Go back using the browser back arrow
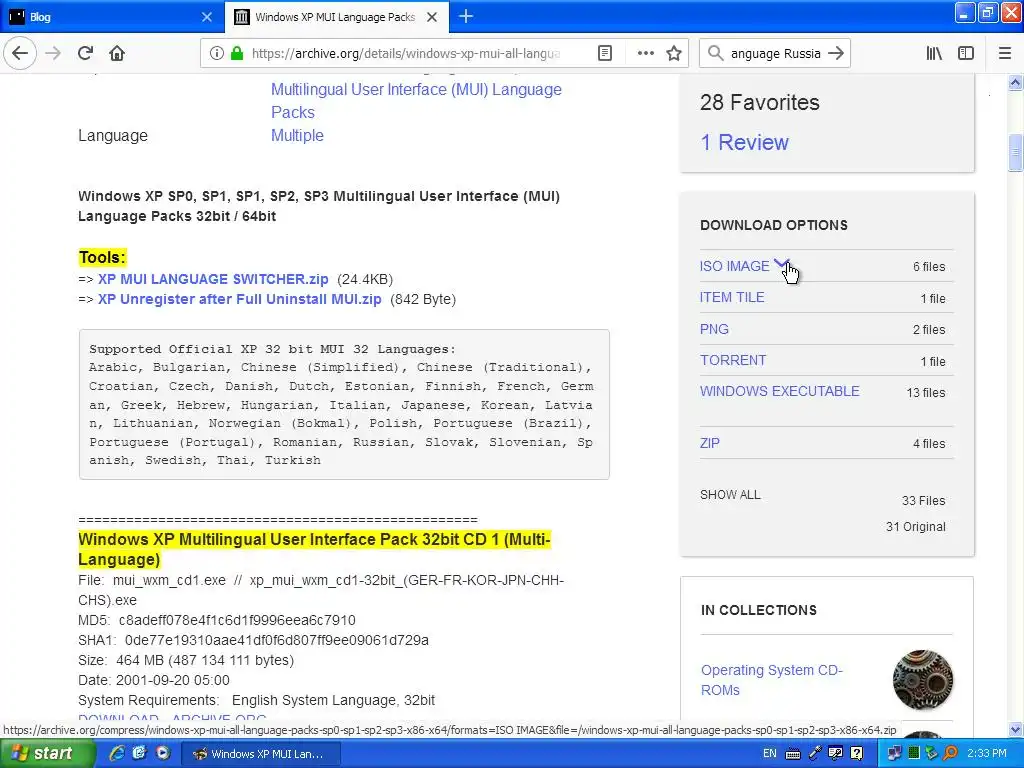 point(20,53)
